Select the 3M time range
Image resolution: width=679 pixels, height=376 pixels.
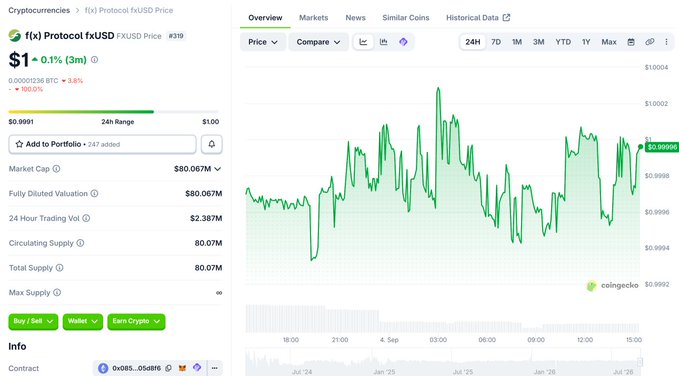point(538,42)
